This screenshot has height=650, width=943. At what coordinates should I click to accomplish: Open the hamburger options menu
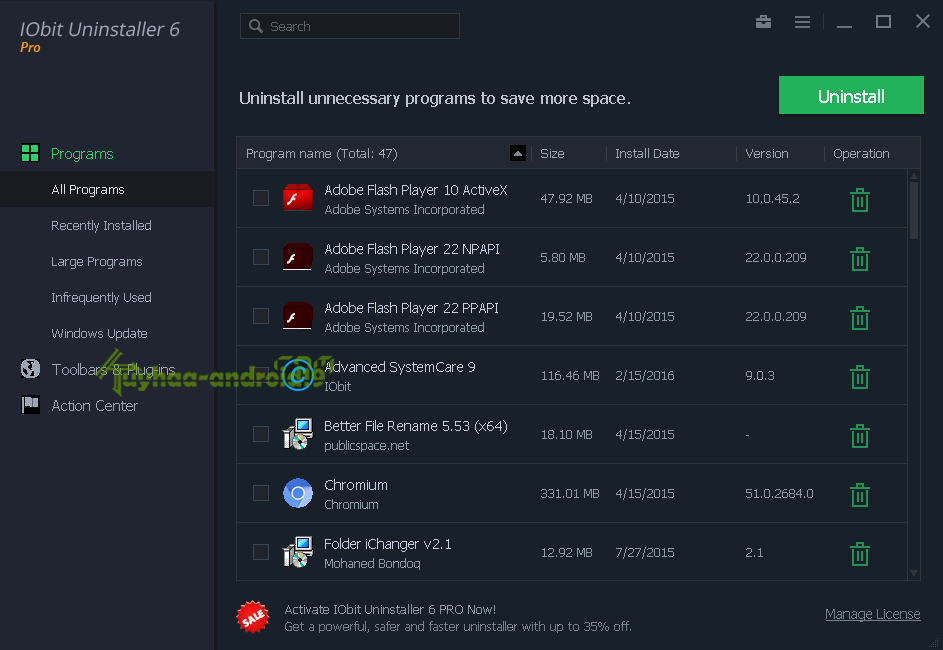click(x=802, y=22)
